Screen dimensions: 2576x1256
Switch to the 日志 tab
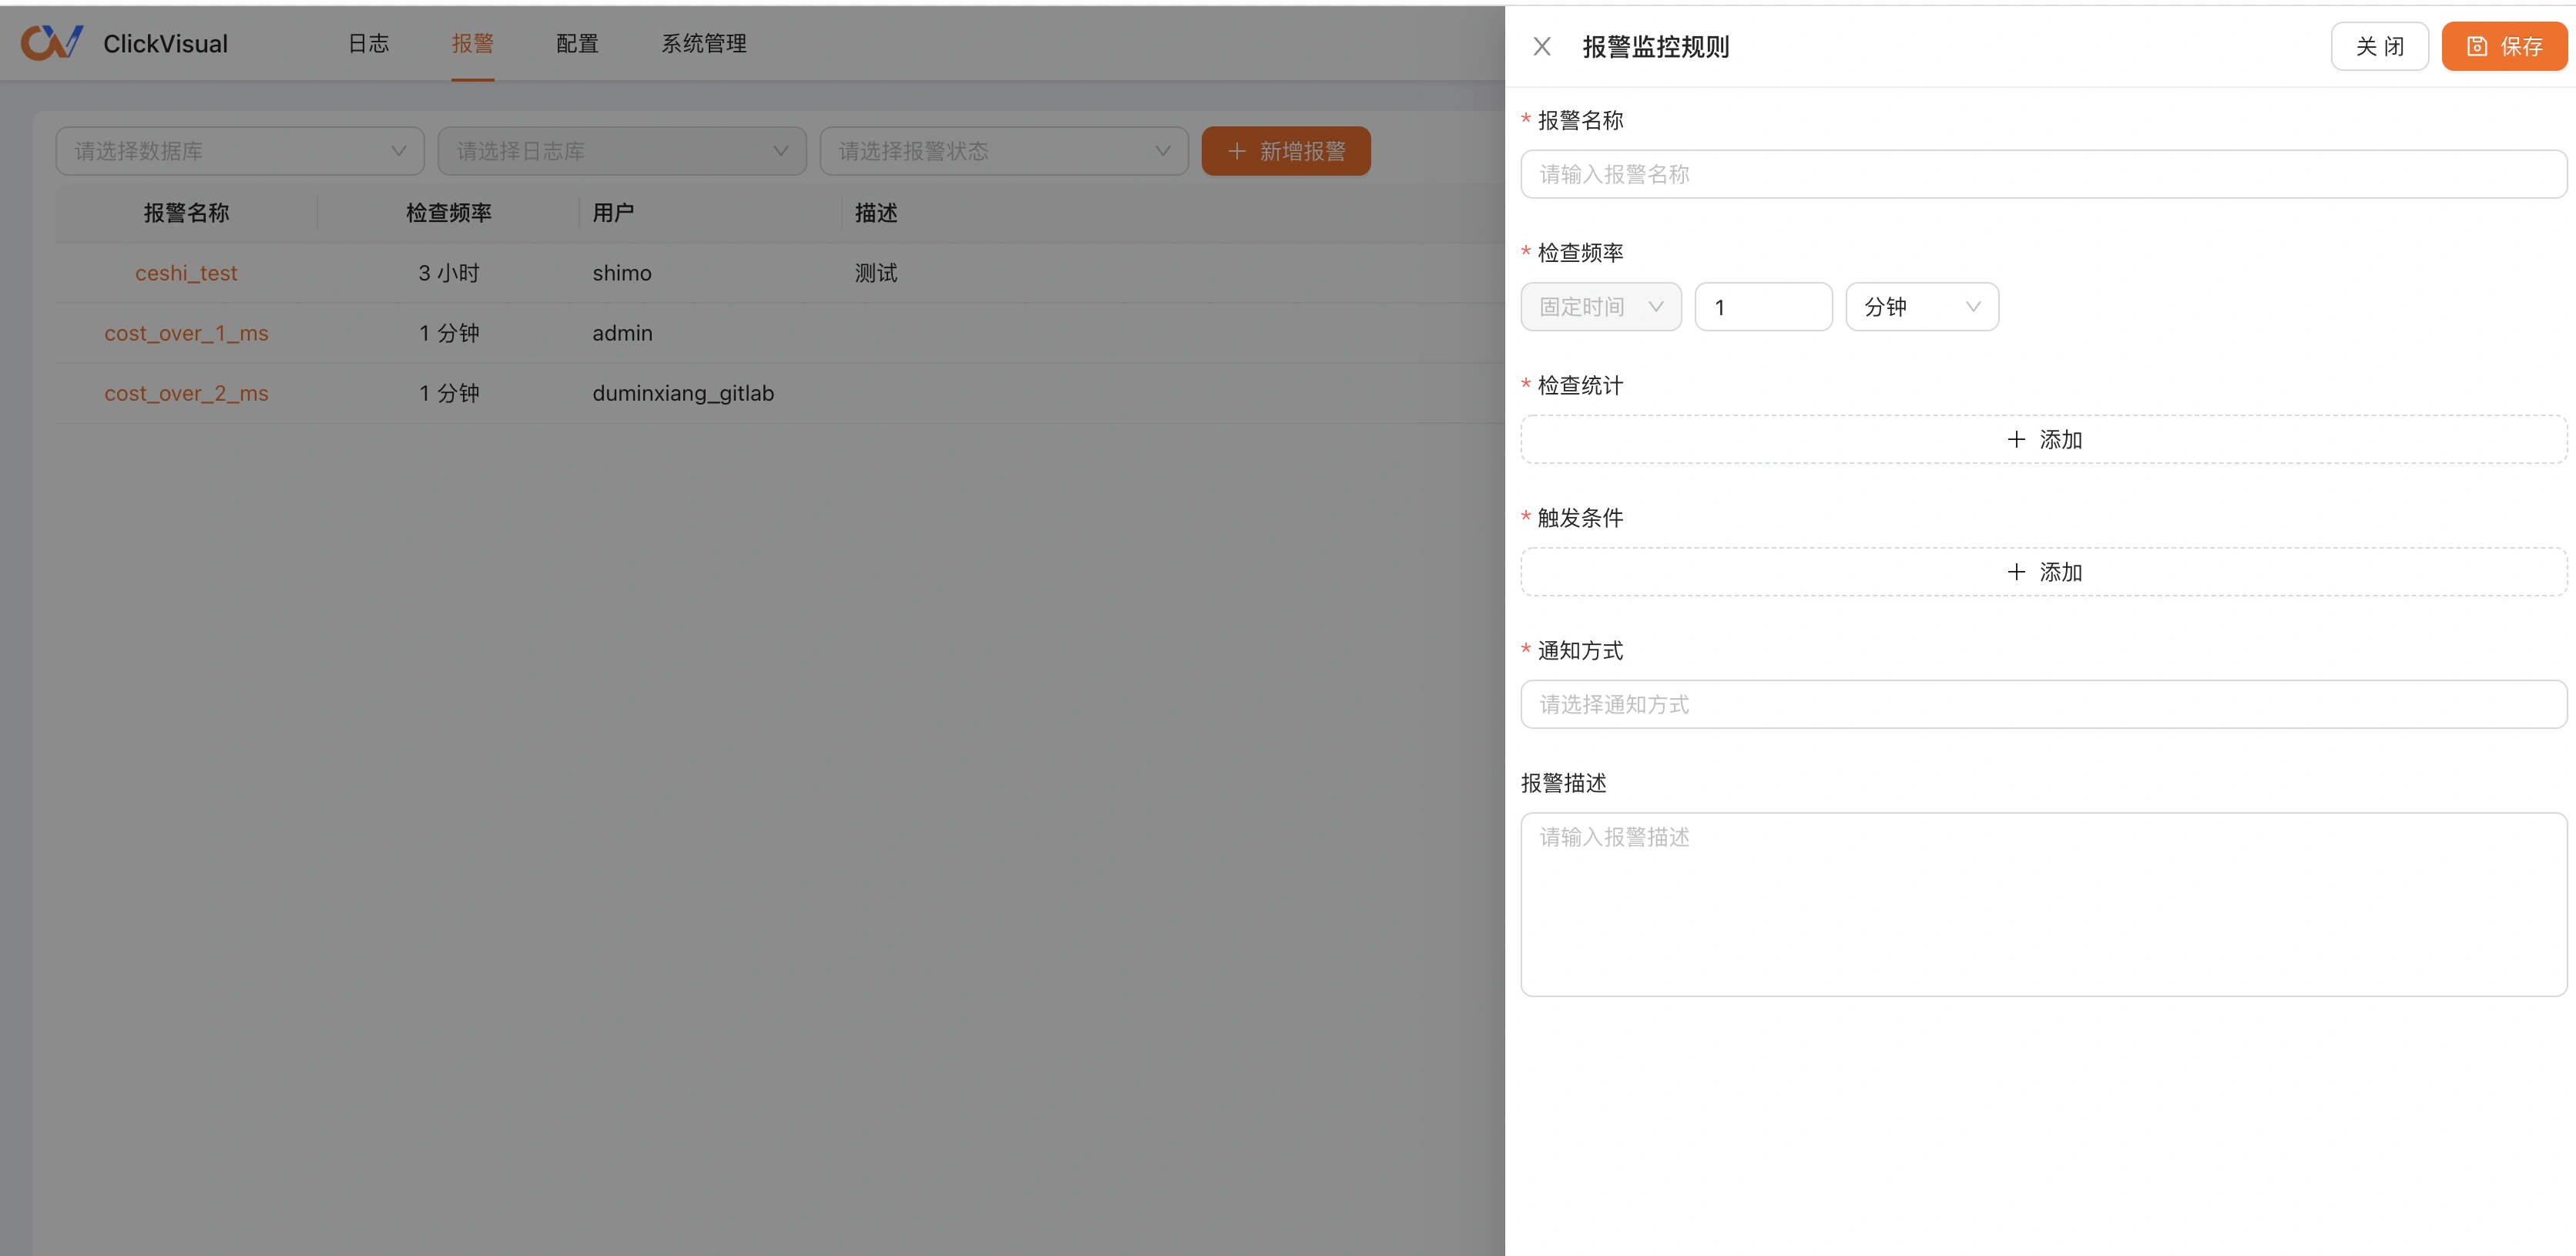tap(368, 44)
